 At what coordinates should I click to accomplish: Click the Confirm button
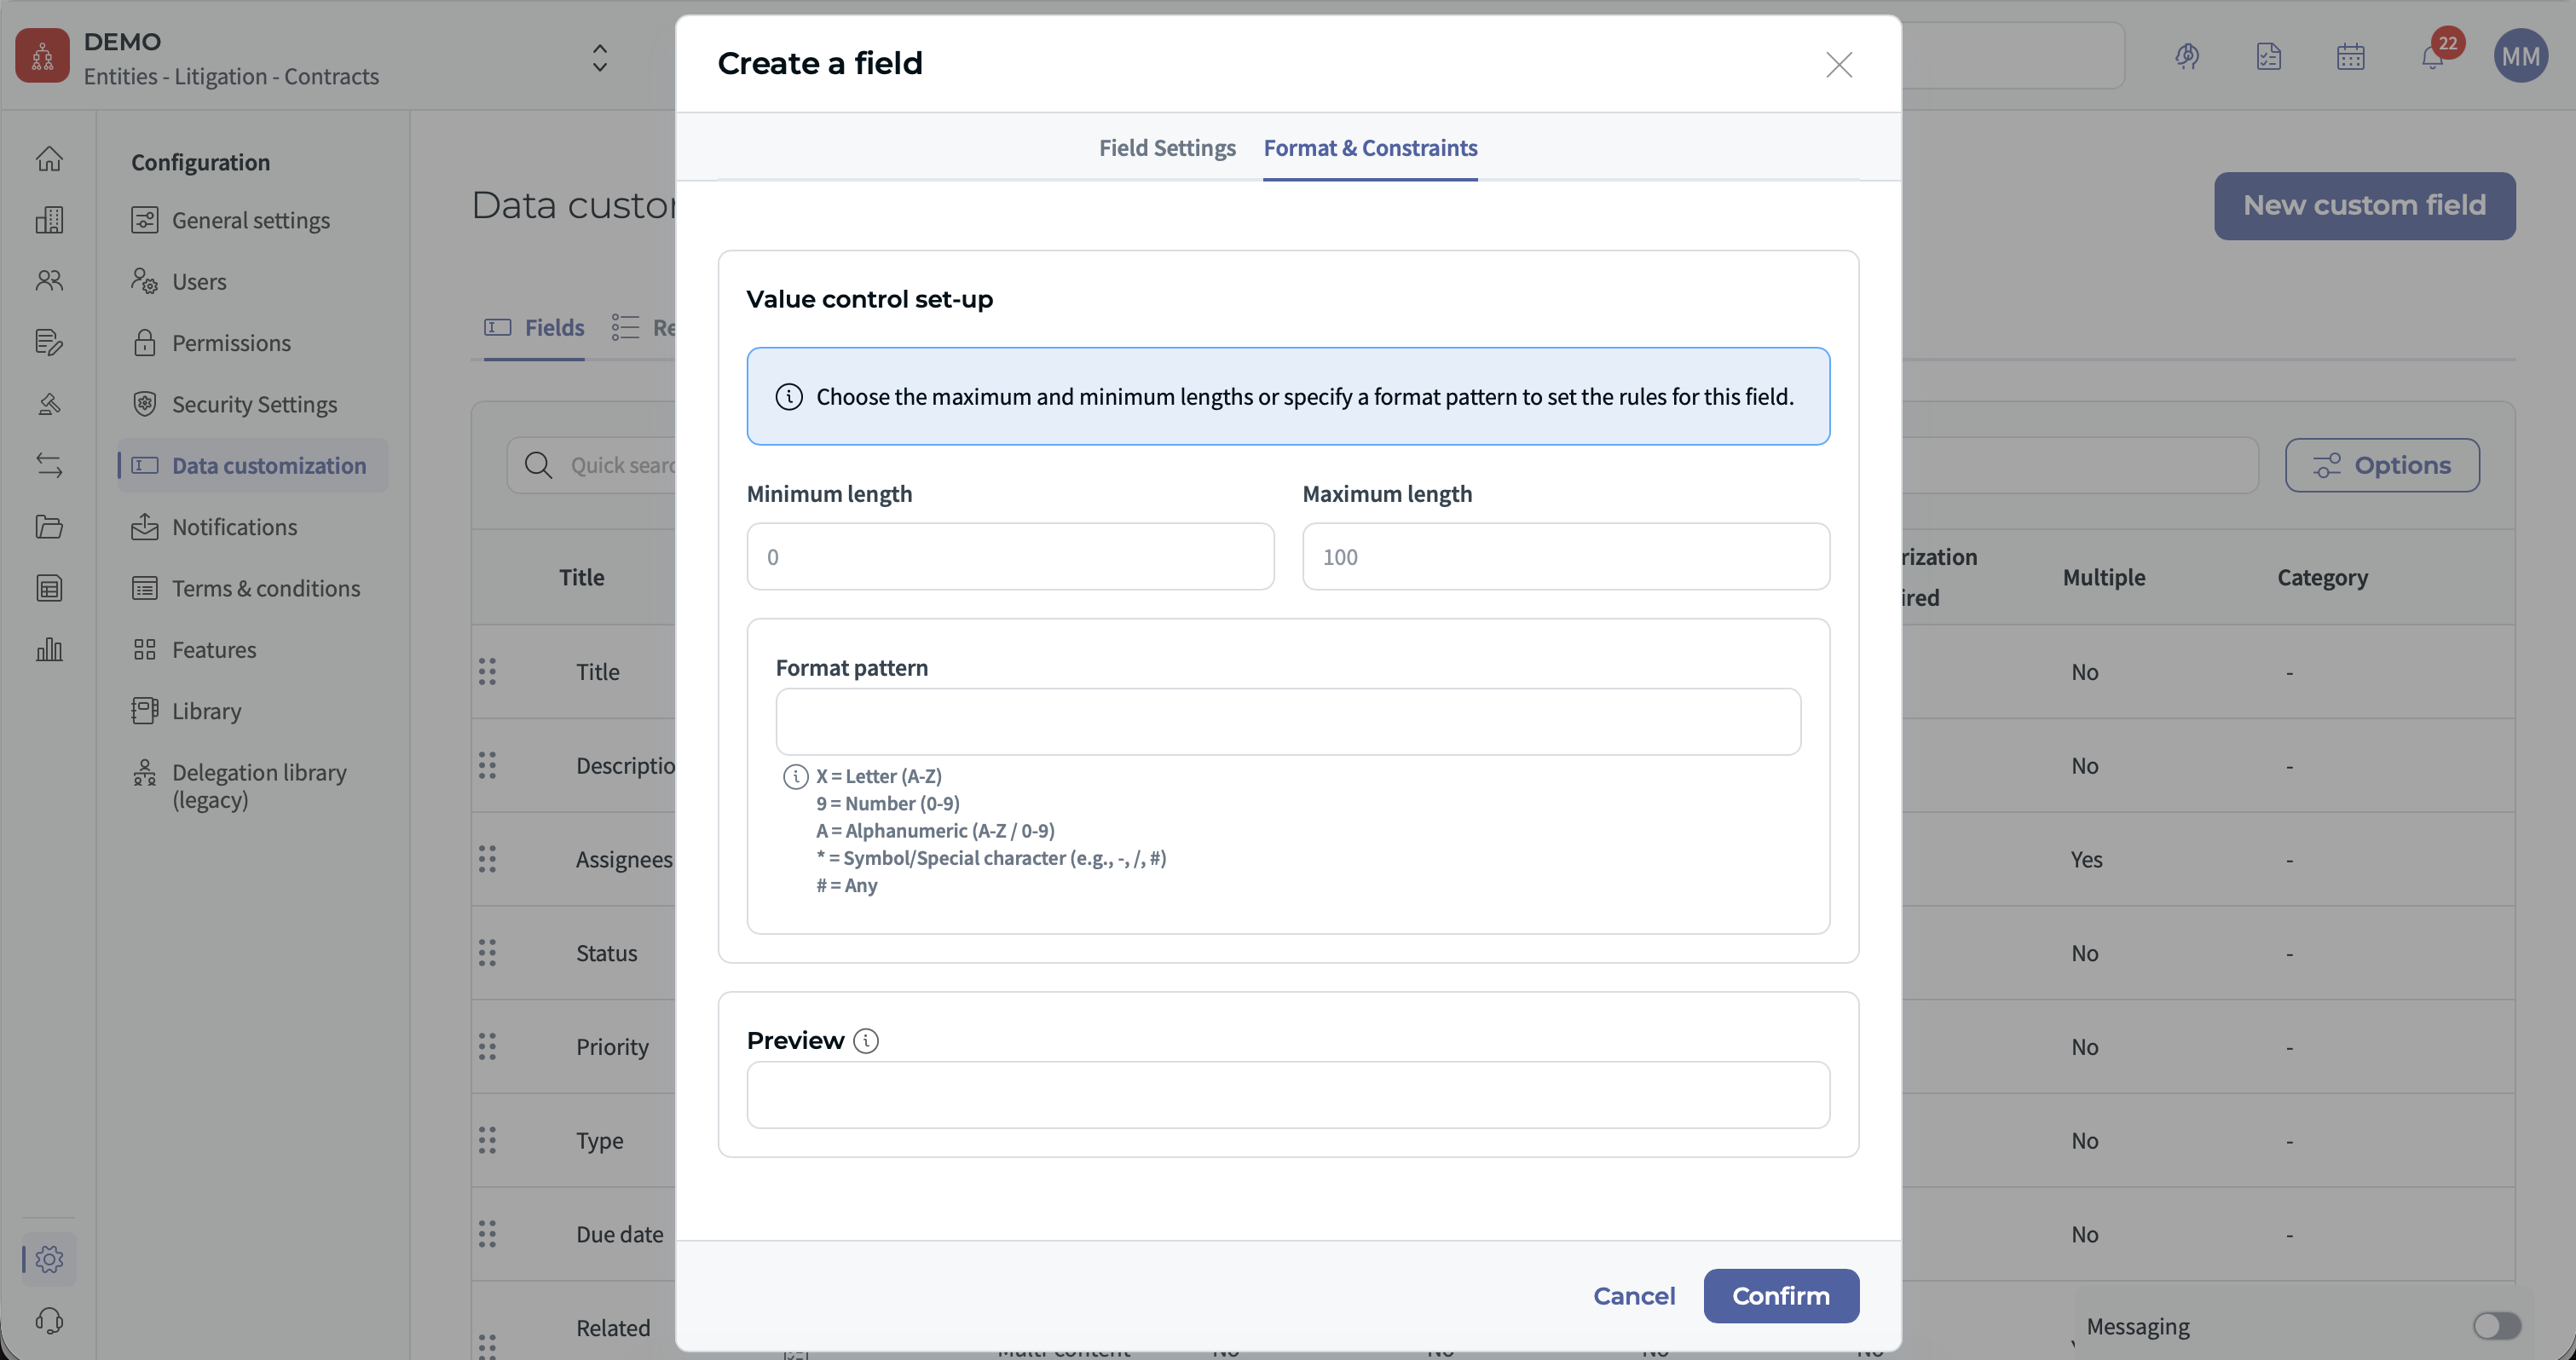coord(1780,1296)
